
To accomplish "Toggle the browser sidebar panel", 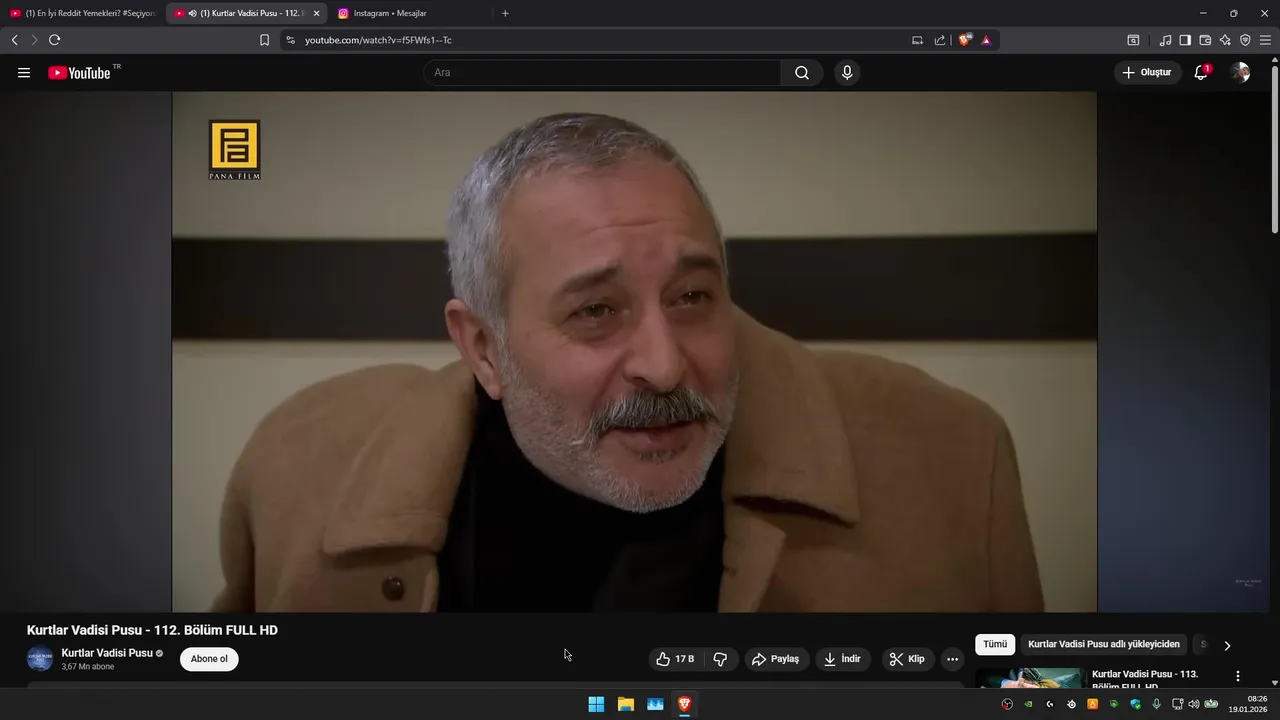I will pos(1185,40).
